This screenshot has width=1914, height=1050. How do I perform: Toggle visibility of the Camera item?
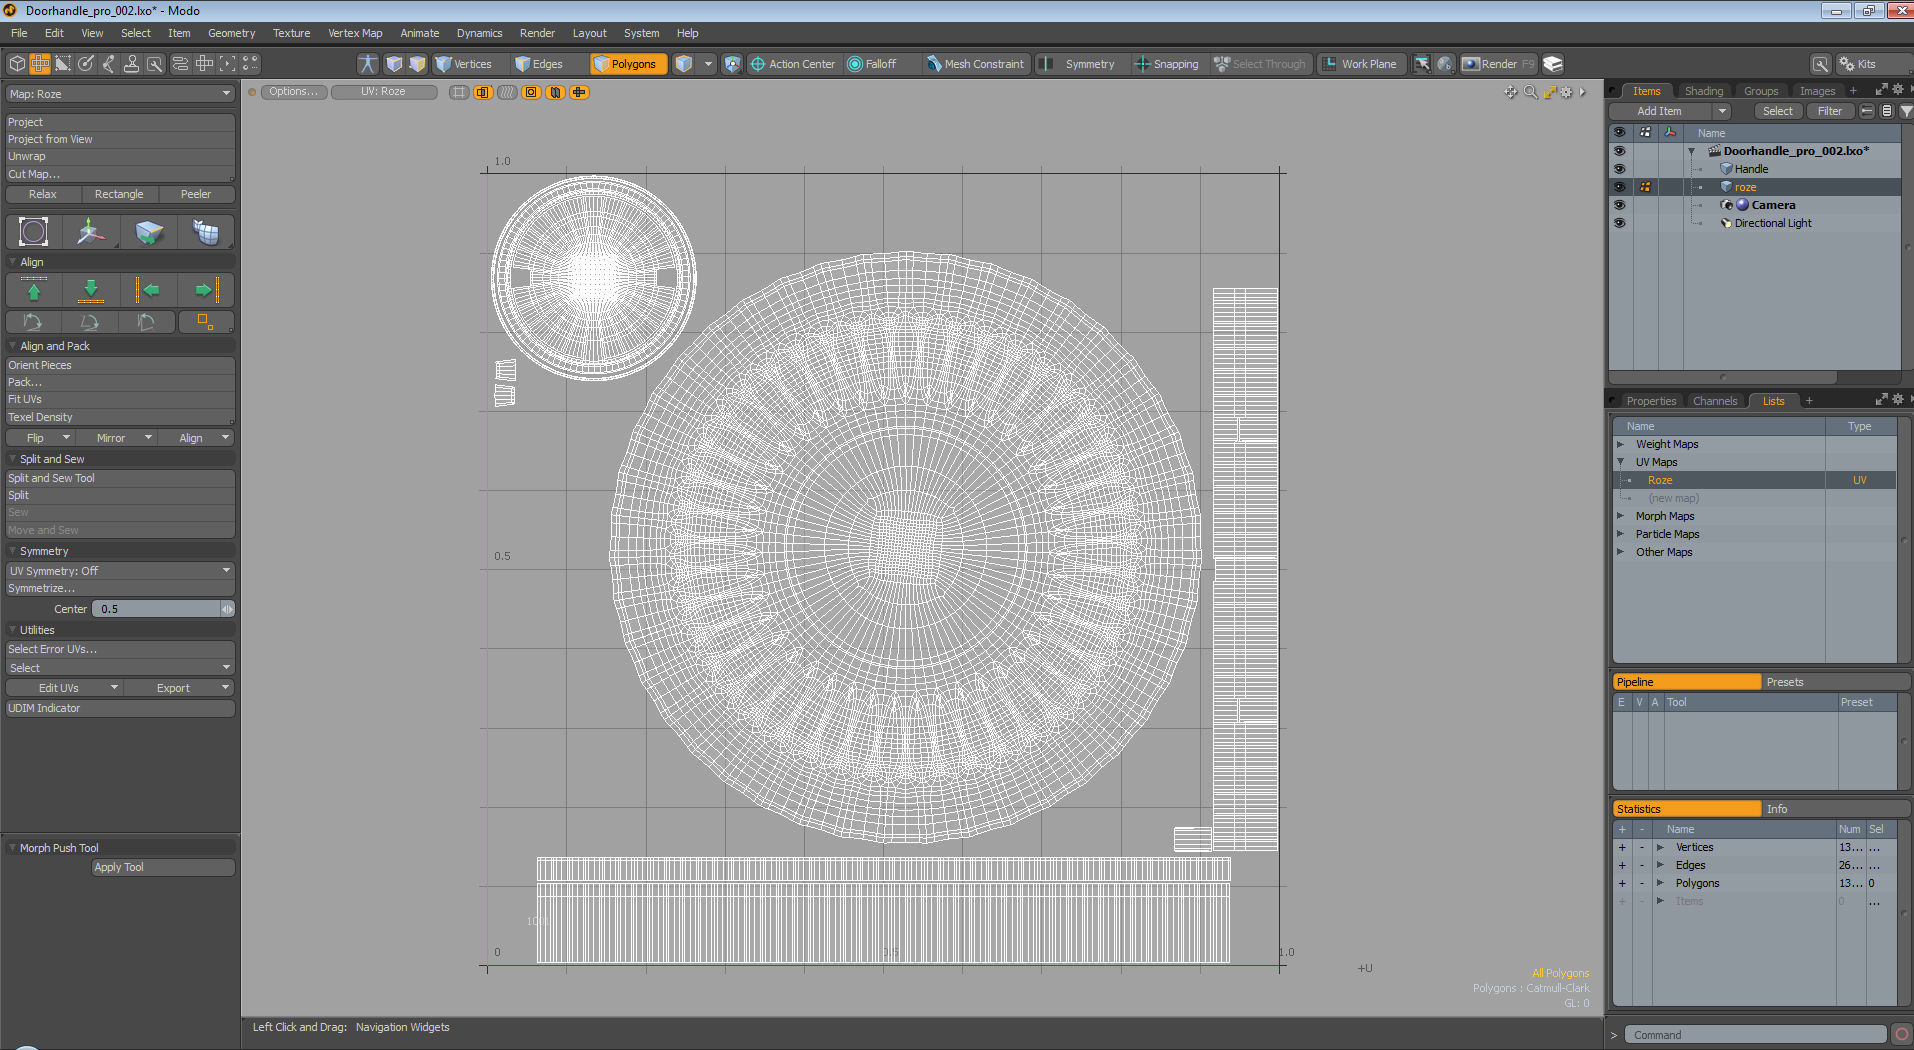point(1619,205)
